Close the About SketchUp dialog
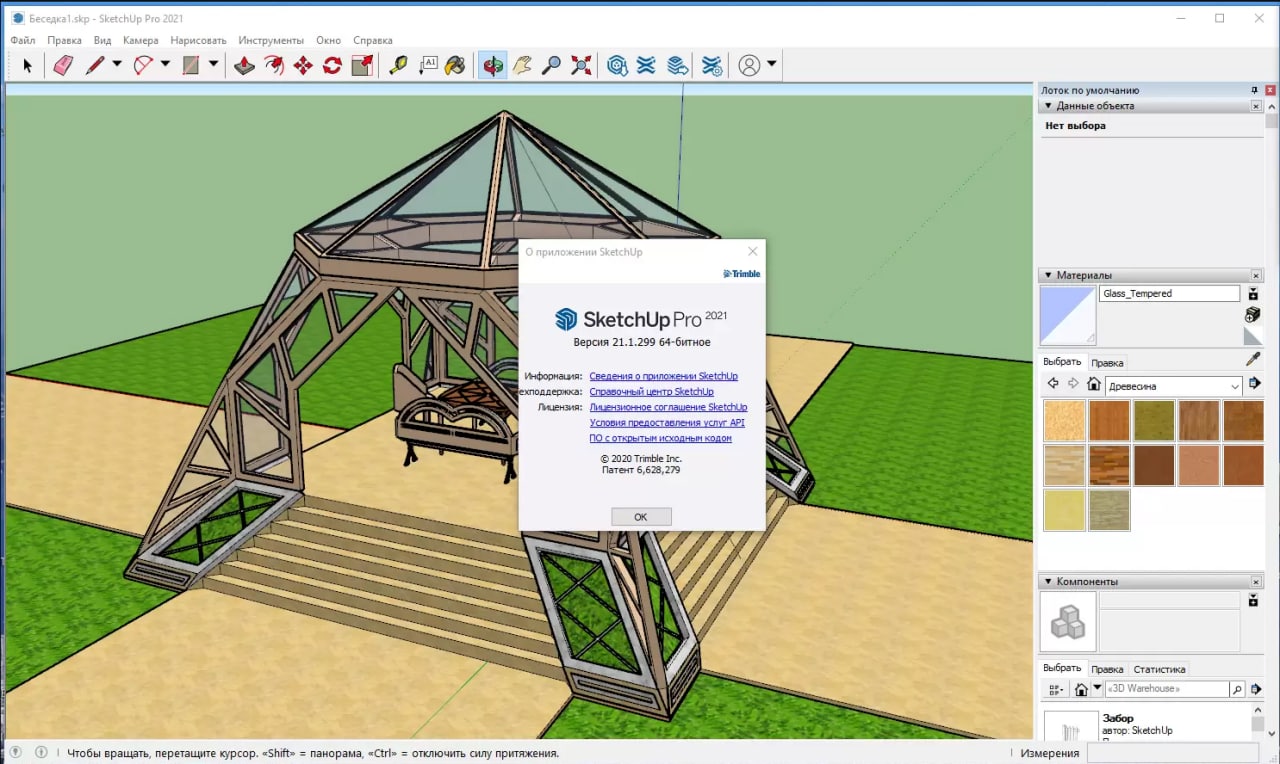This screenshot has height=764, width=1280. click(753, 252)
